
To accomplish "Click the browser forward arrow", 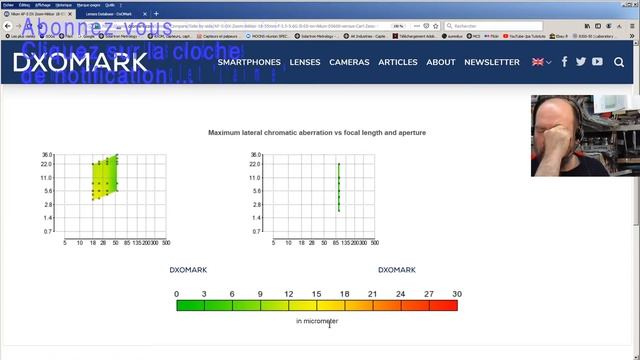I will [19, 26].
